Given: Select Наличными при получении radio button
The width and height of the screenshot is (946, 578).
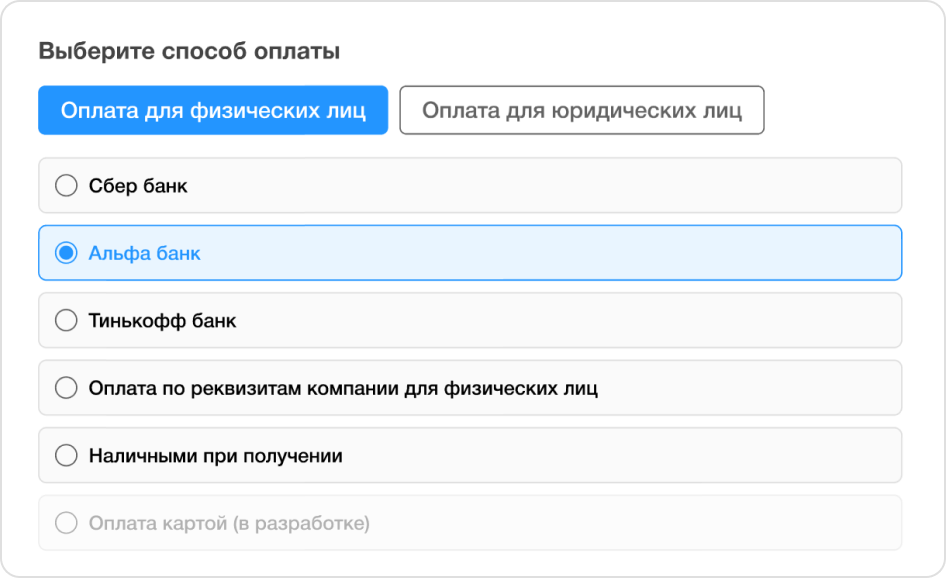Looking at the screenshot, I should [x=66, y=456].
